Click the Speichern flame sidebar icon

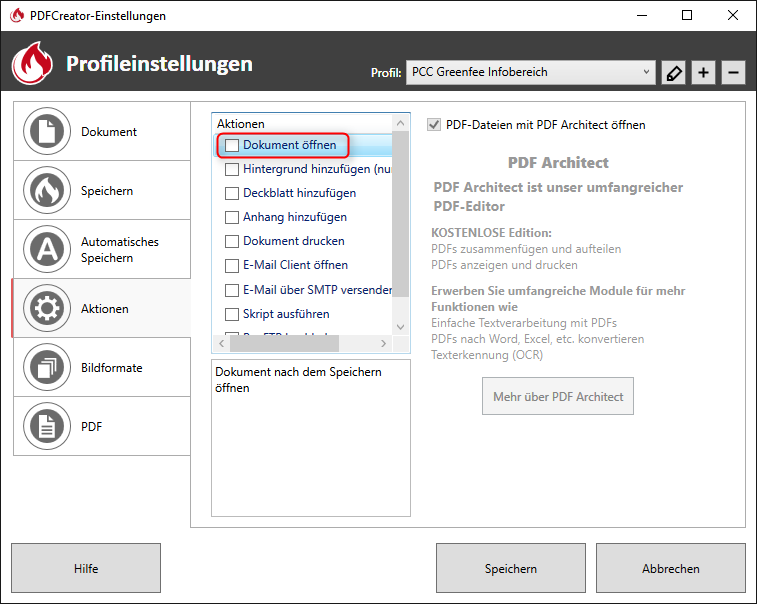47,190
